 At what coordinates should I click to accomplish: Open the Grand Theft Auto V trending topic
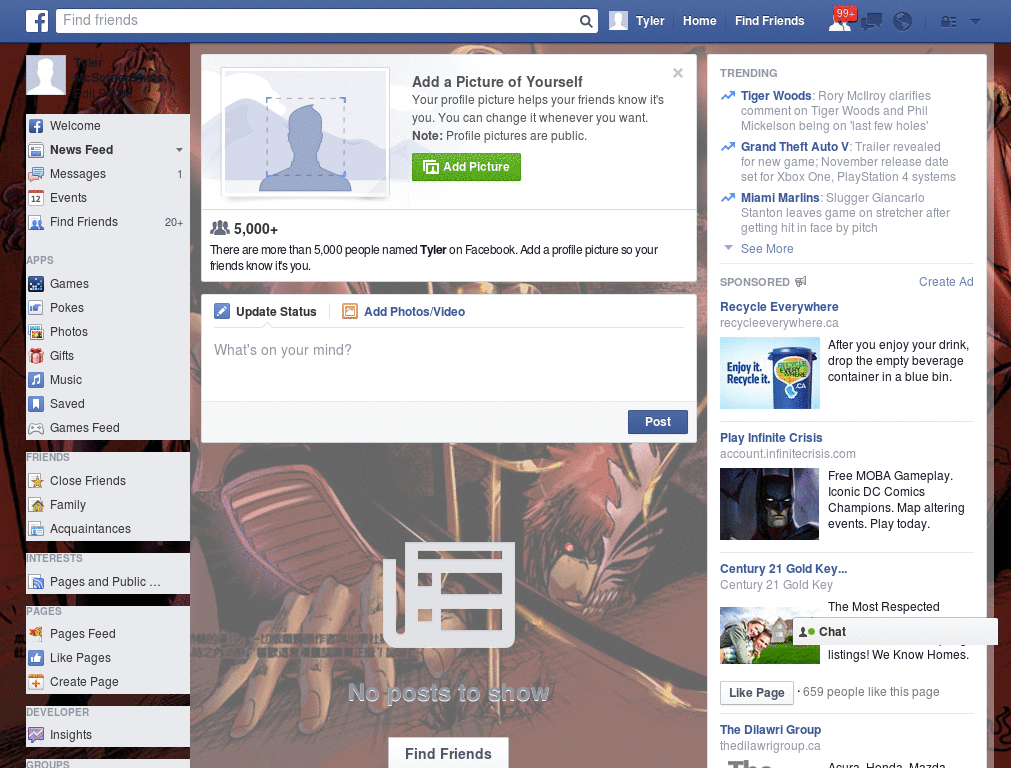(x=795, y=147)
